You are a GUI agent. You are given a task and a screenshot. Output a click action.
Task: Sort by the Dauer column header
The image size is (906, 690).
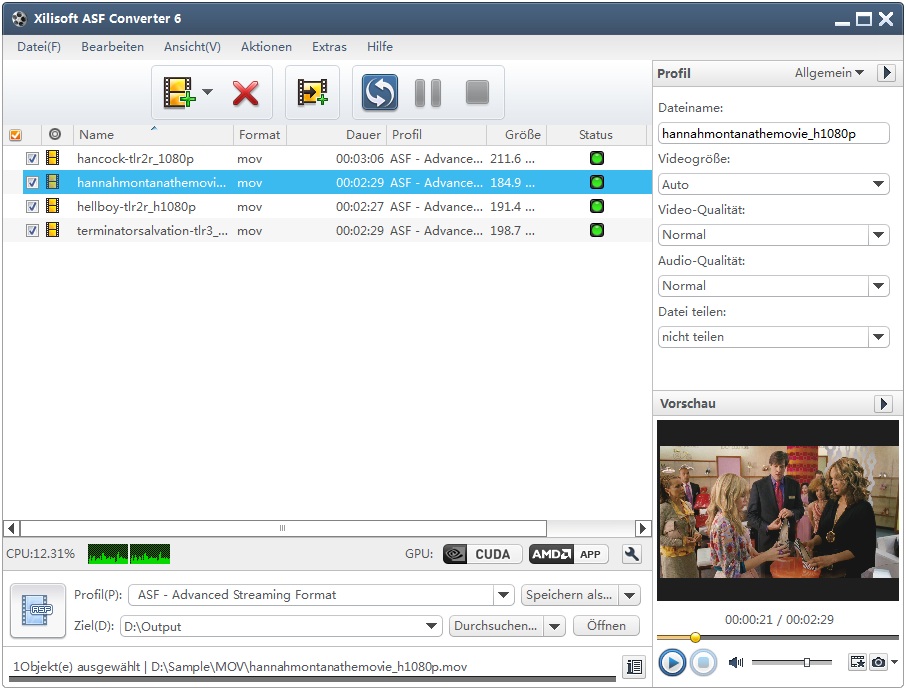pyautogui.click(x=336, y=135)
